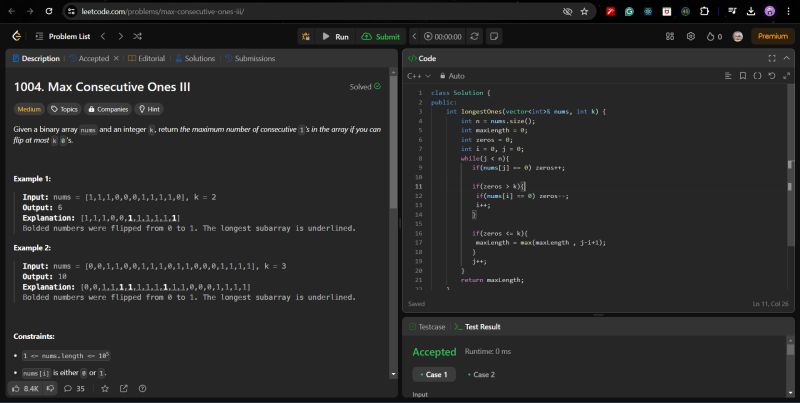Reset code to default with the undo icon
Viewport: 800px width, 403px height.
[x=771, y=76]
